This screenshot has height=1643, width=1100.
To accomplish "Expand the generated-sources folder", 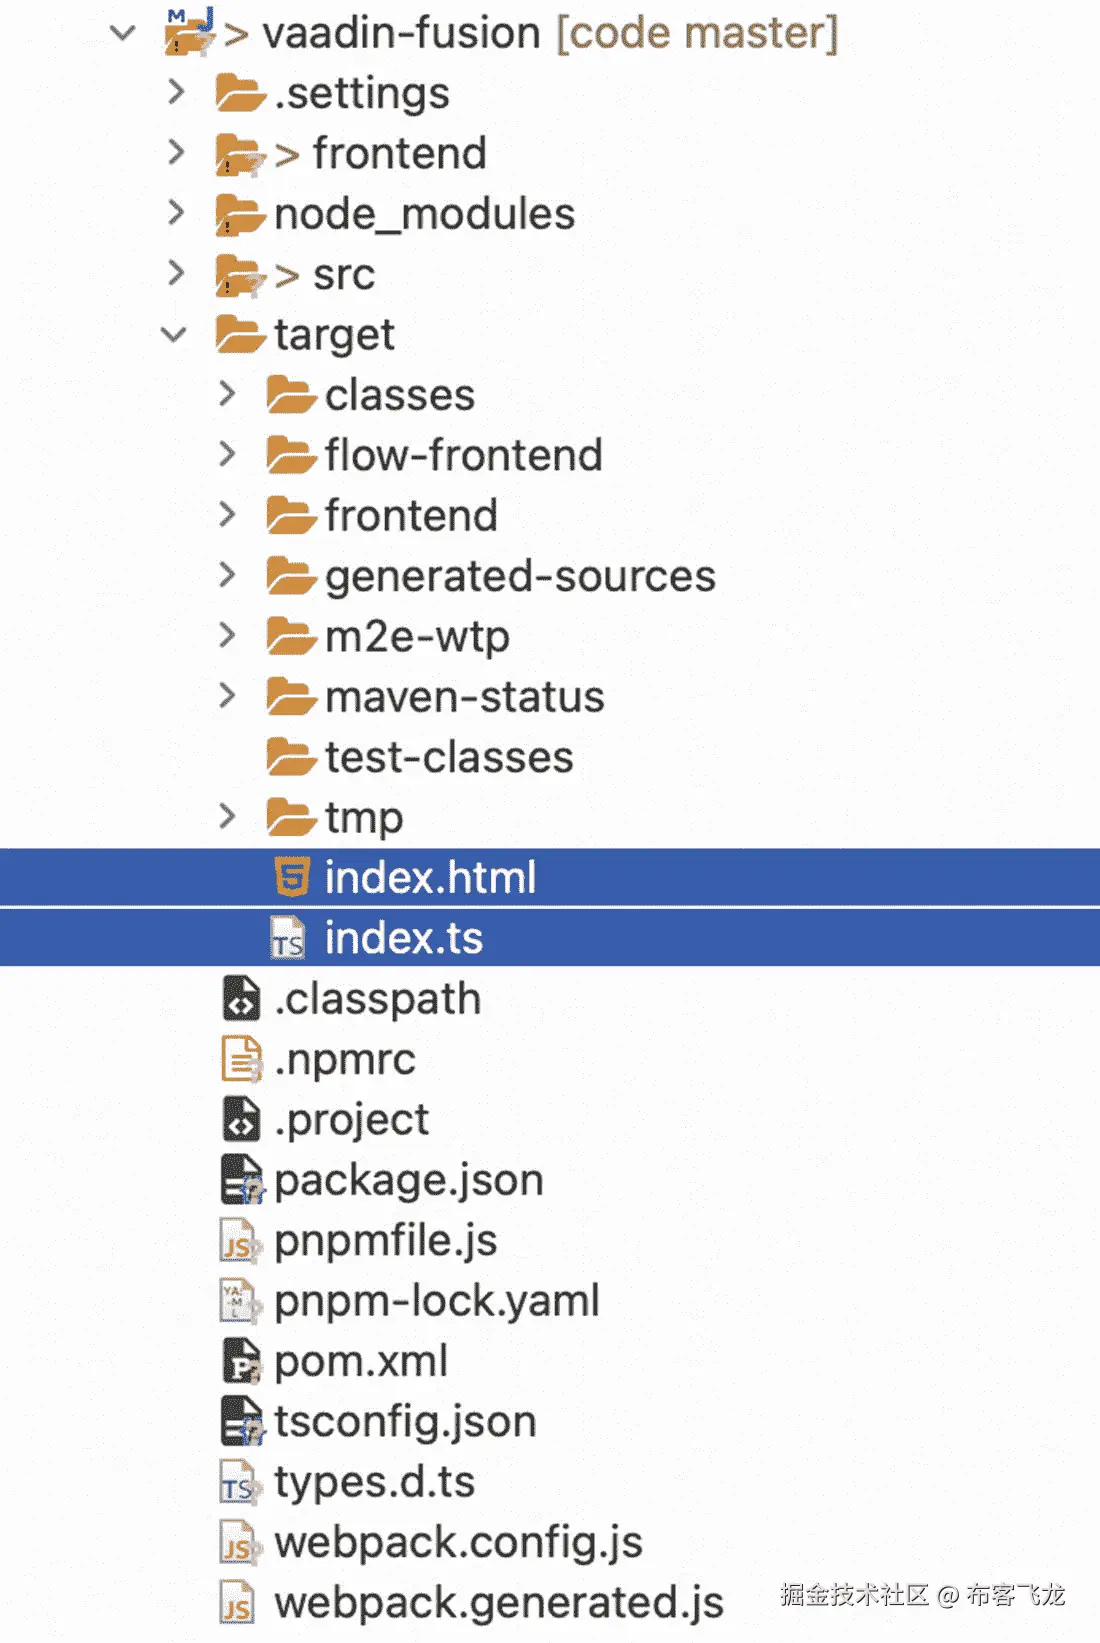I will (x=228, y=575).
